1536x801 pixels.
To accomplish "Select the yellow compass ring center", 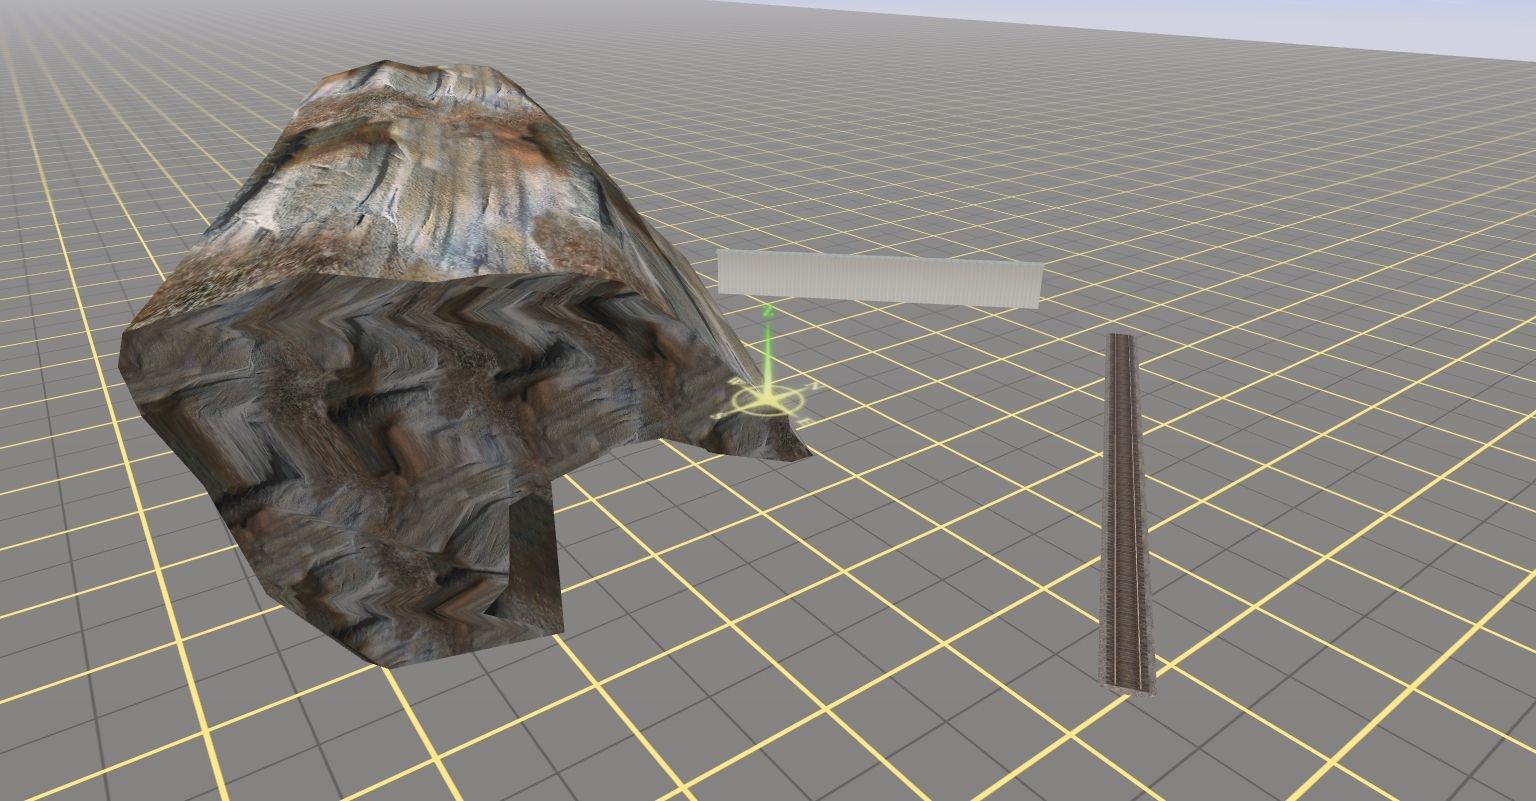I will (x=768, y=401).
